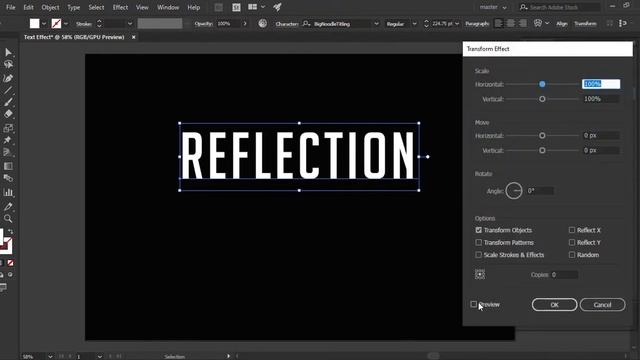Expand the opacity arrow
The height and width of the screenshot is (360, 640).
[x=245, y=24]
